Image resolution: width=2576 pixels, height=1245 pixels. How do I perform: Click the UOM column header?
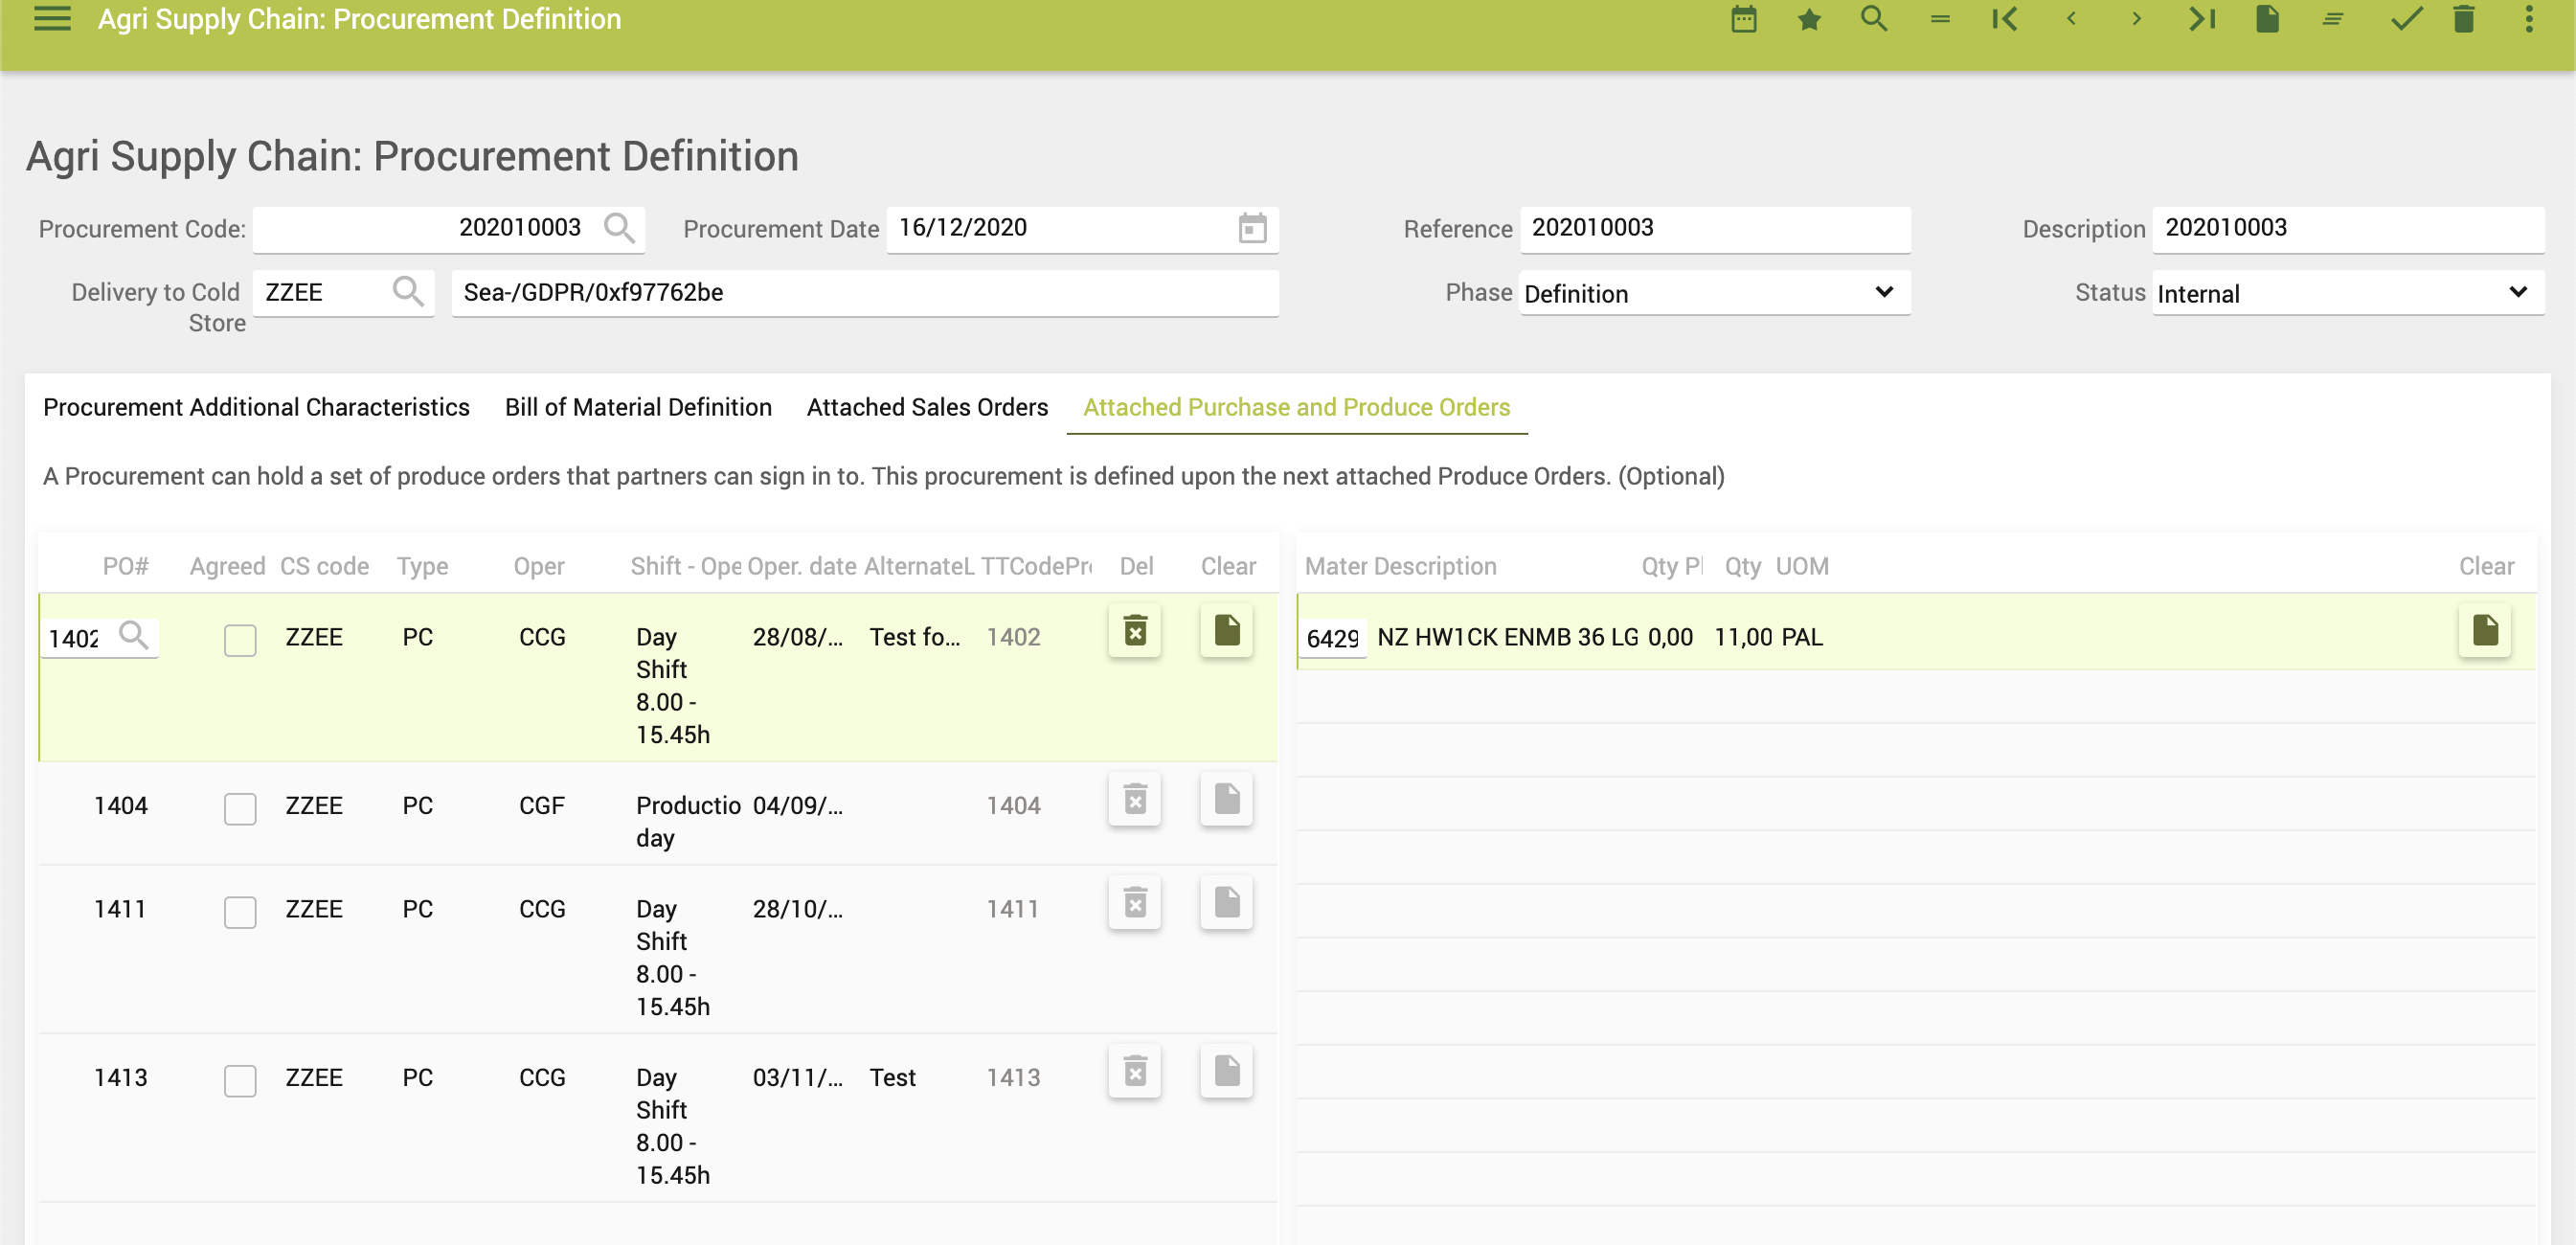[1802, 566]
